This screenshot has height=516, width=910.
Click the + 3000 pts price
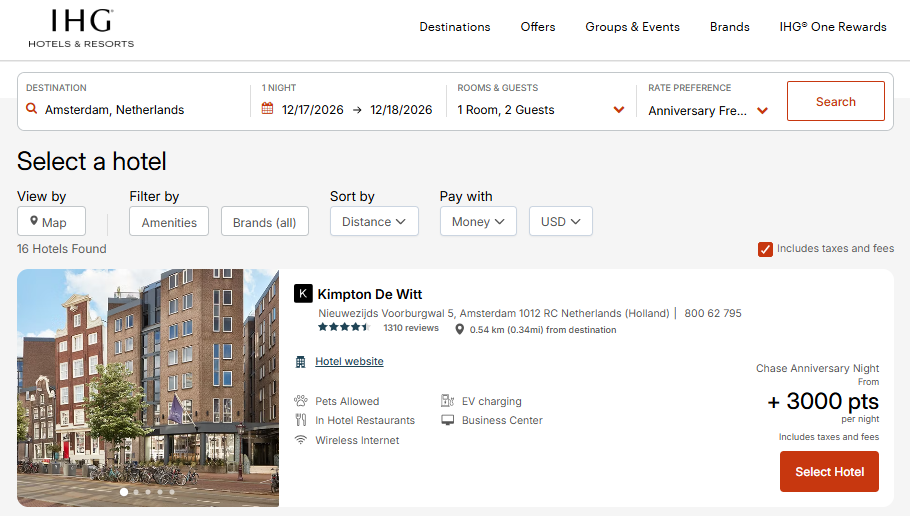[823, 401]
